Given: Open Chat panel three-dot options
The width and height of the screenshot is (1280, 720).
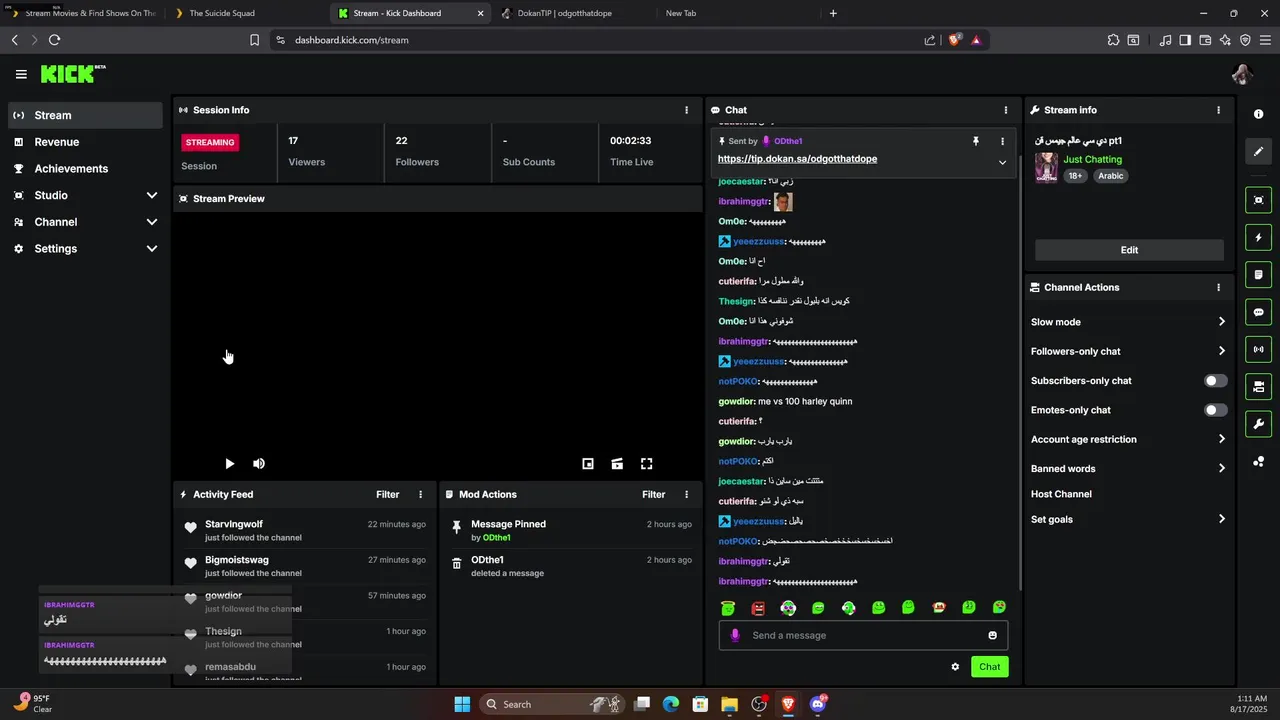Looking at the screenshot, I should coord(1006,110).
